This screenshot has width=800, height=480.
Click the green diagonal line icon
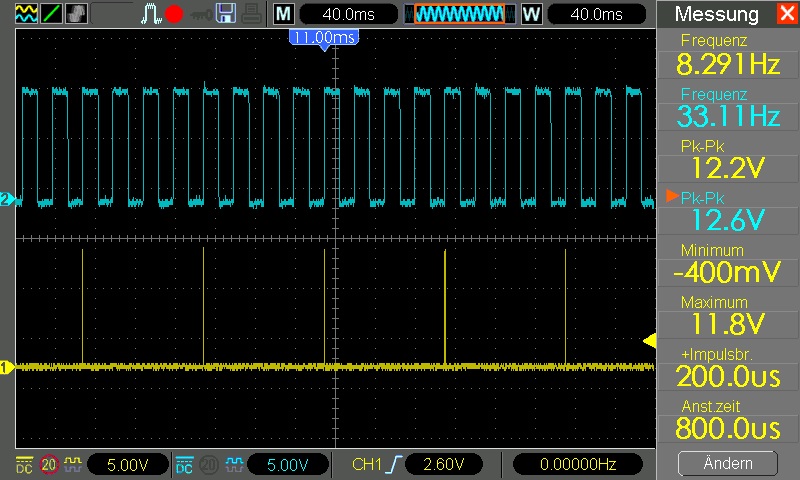click(52, 14)
